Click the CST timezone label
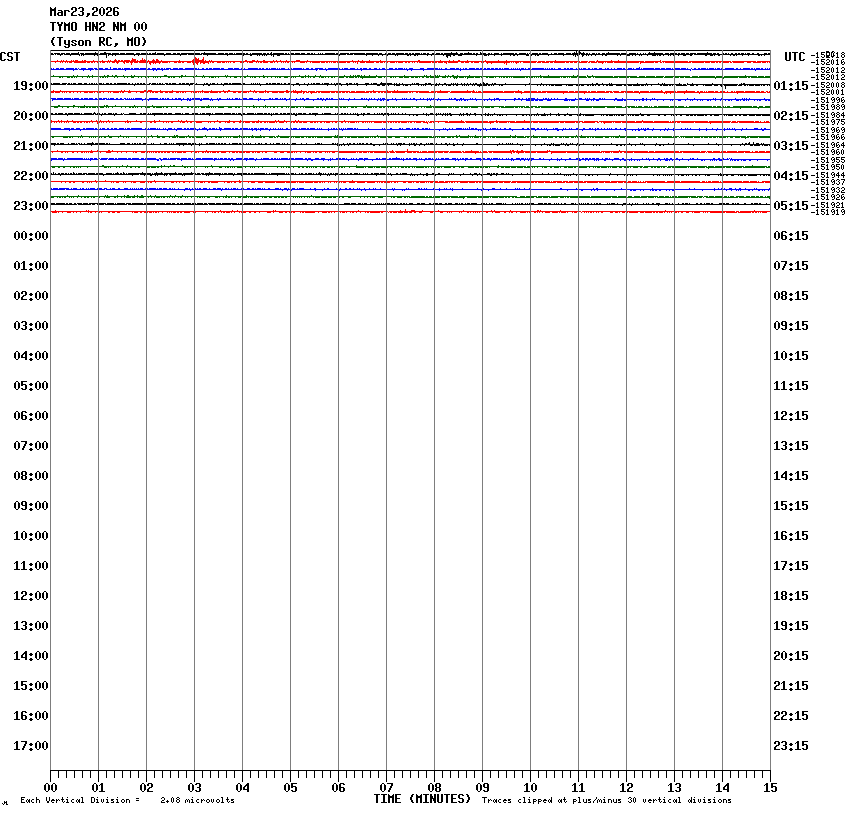The image size is (850, 814). 10,56
